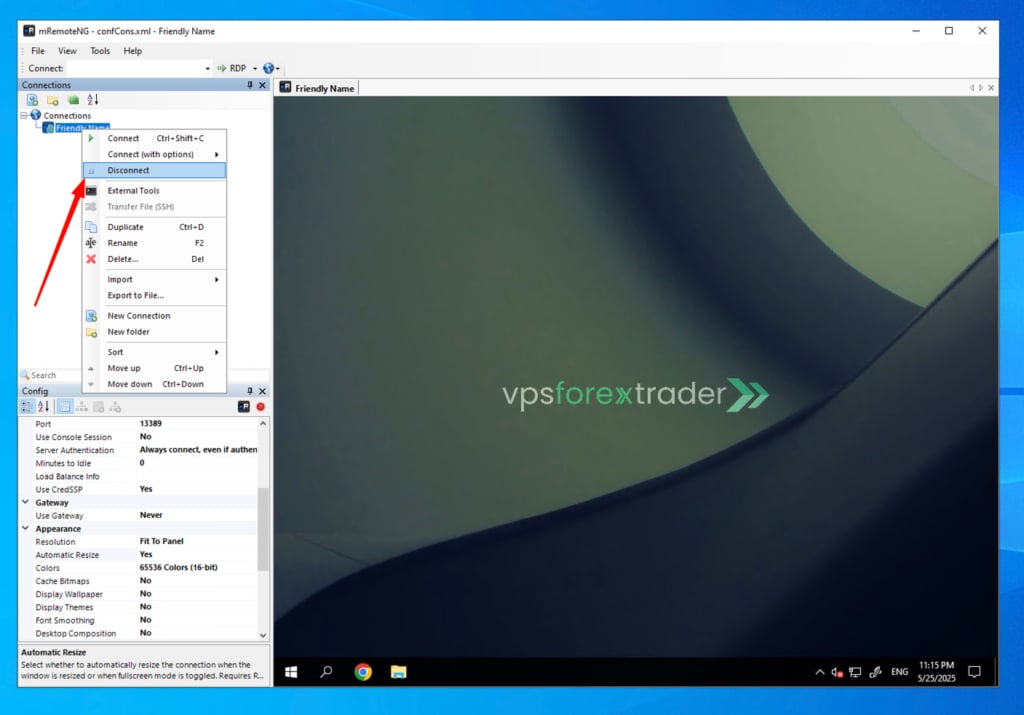Expand the Sort submenu
This screenshot has height=715, width=1024.
coord(155,352)
